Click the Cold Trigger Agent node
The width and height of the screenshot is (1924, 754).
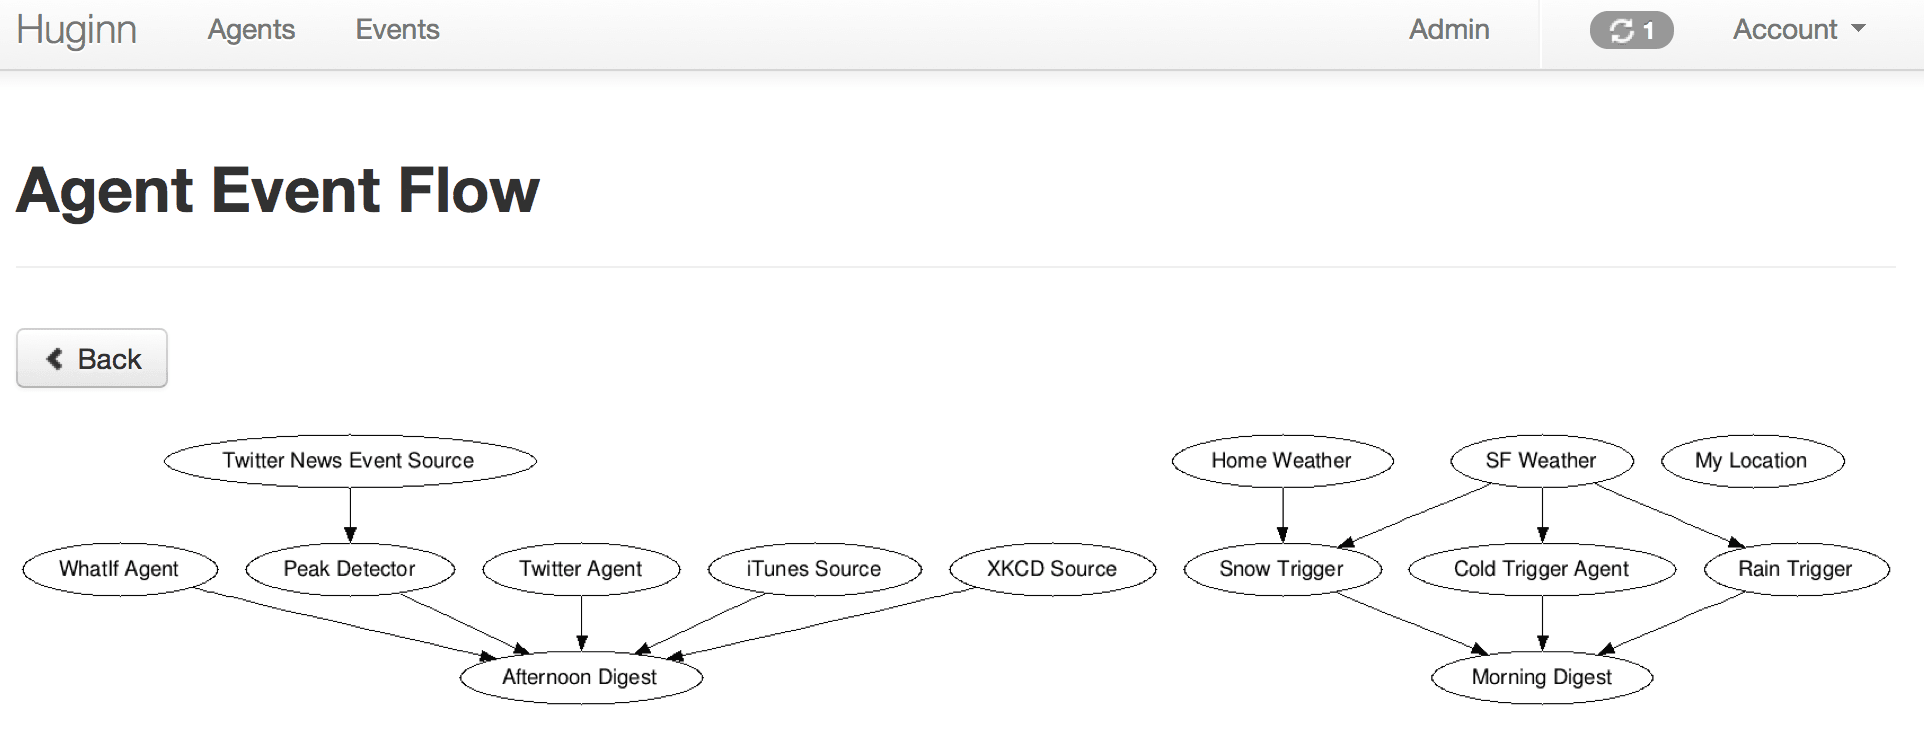1541,569
